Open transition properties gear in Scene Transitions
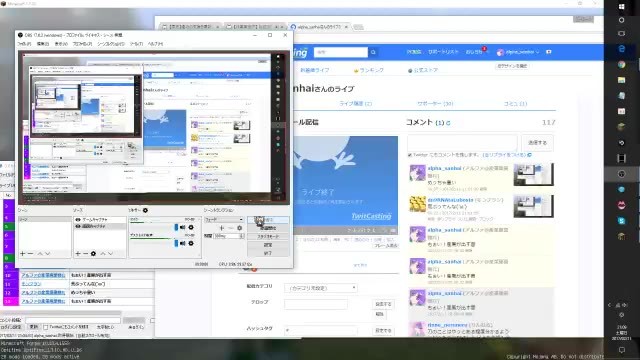This screenshot has height=360, width=640. (240, 228)
